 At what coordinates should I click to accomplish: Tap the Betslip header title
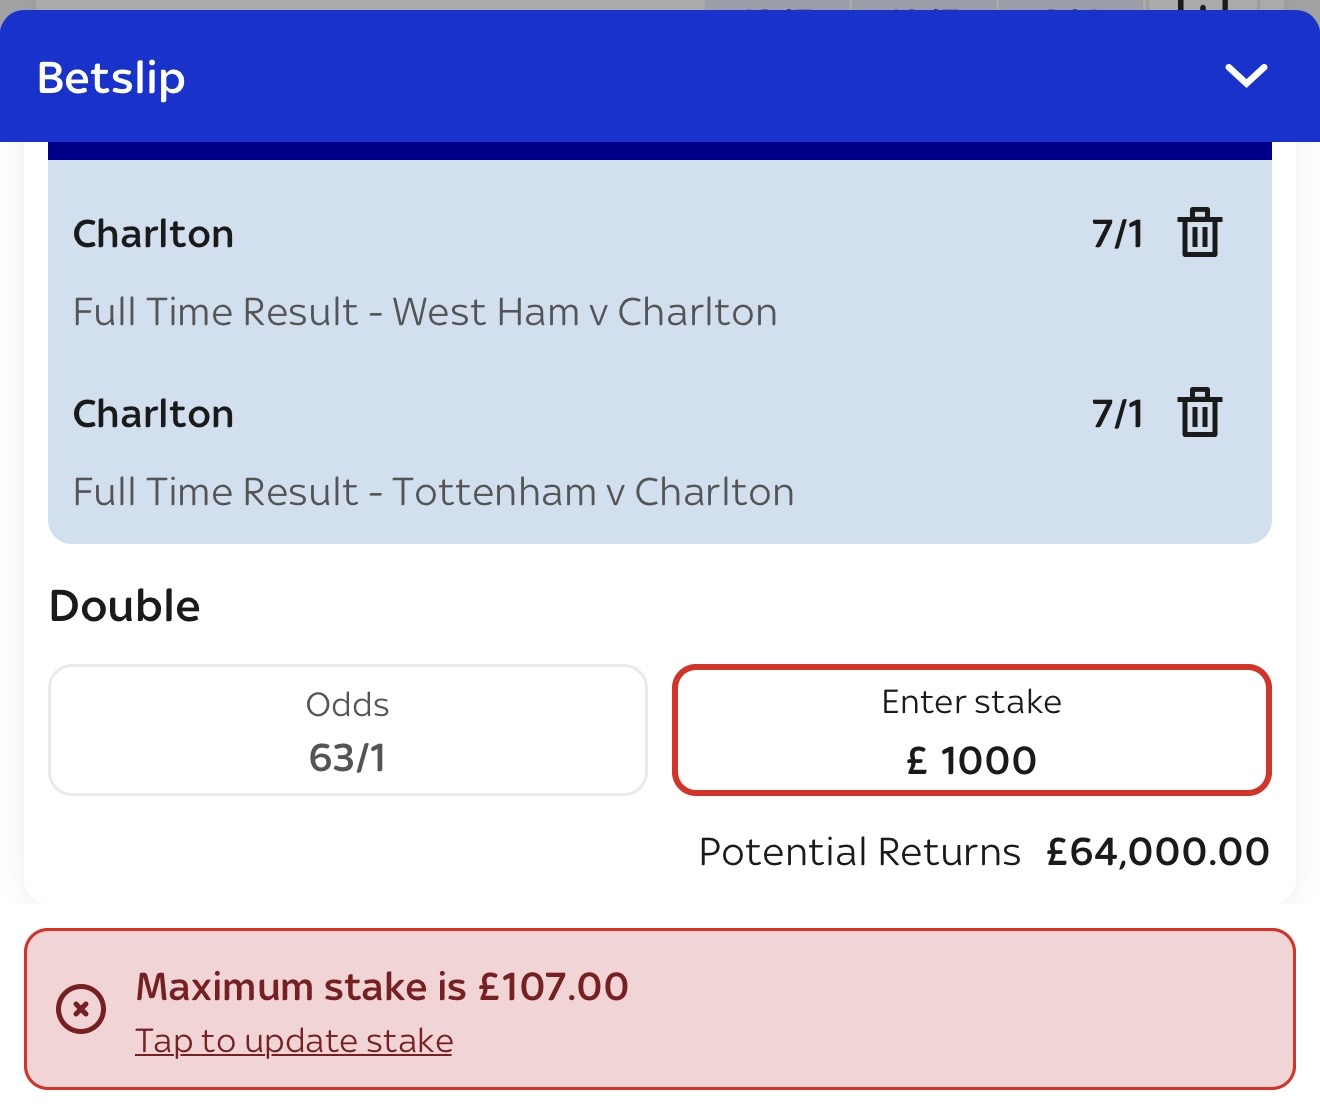click(x=111, y=78)
